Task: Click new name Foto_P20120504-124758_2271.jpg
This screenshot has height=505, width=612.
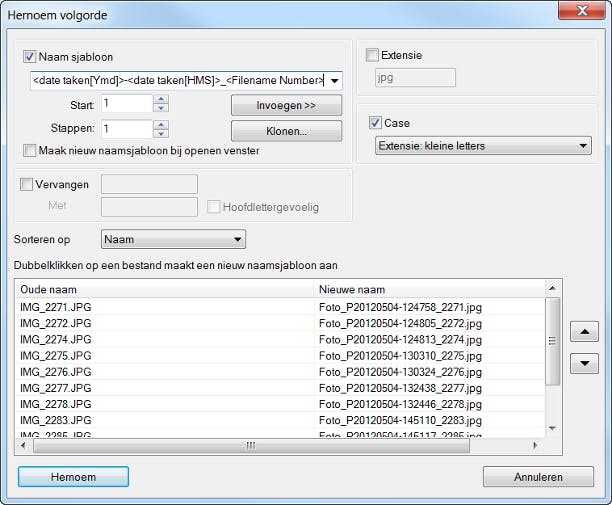Action: pyautogui.click(x=400, y=308)
